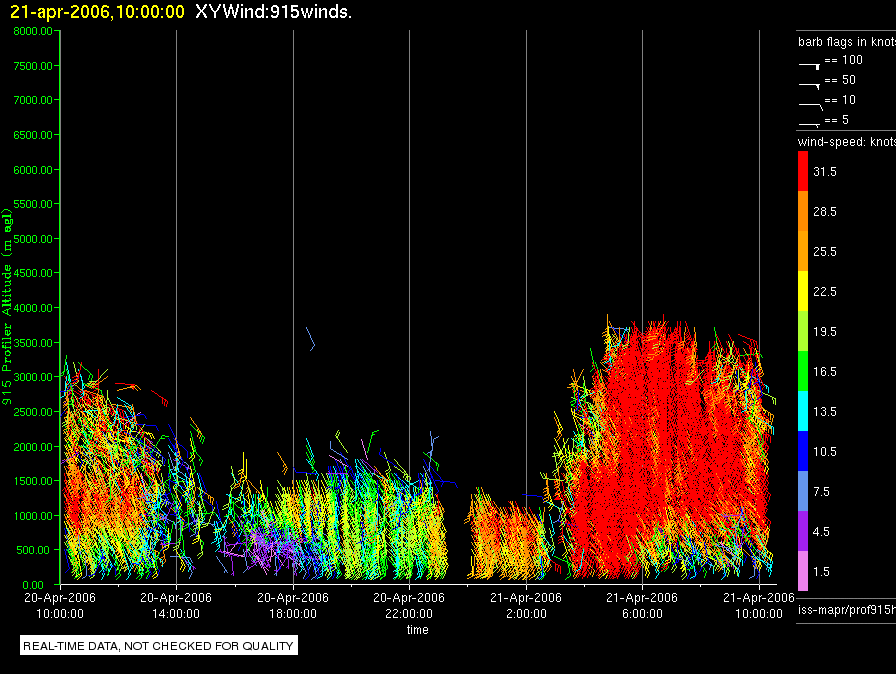
Task: Click the blue 10.5 knots swatch
Action: coord(803,451)
